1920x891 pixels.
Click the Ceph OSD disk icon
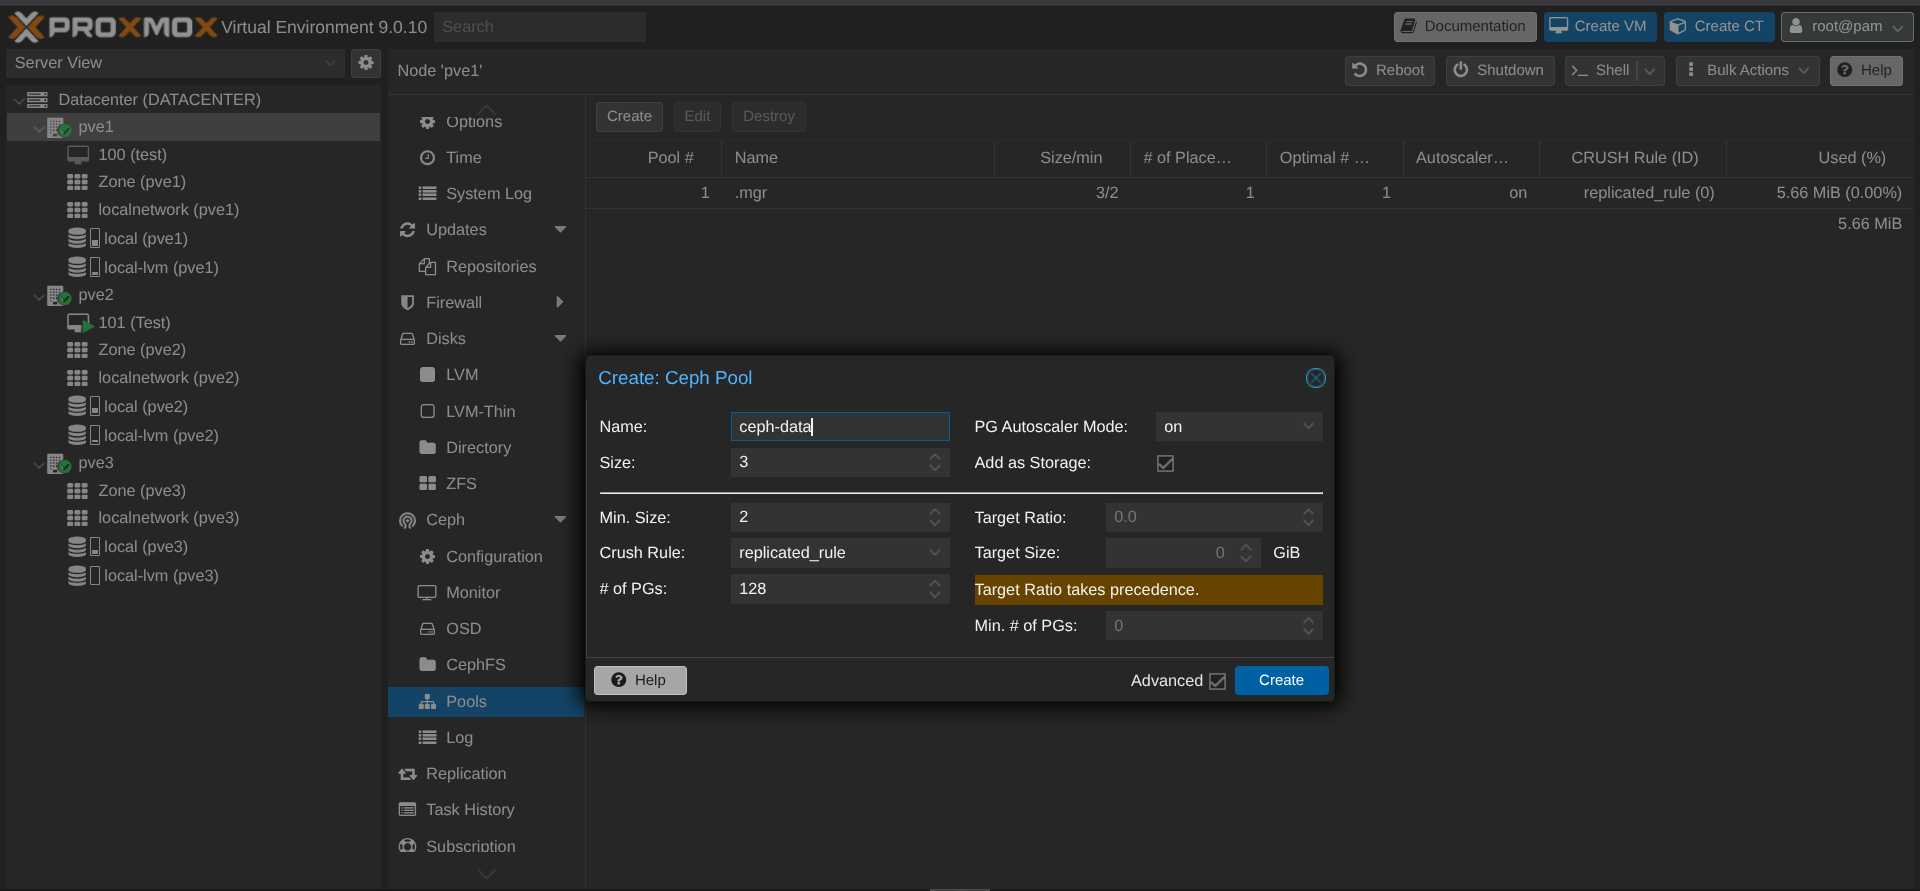point(427,629)
